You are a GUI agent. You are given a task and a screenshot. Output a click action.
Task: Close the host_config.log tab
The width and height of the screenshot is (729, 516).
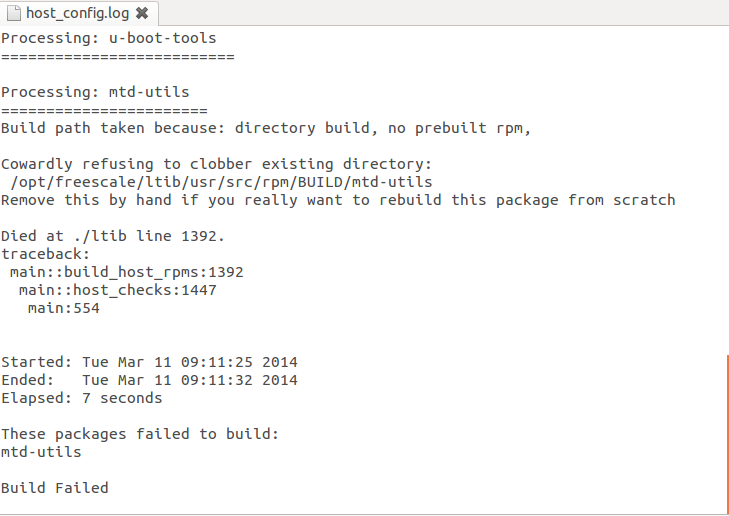142,13
